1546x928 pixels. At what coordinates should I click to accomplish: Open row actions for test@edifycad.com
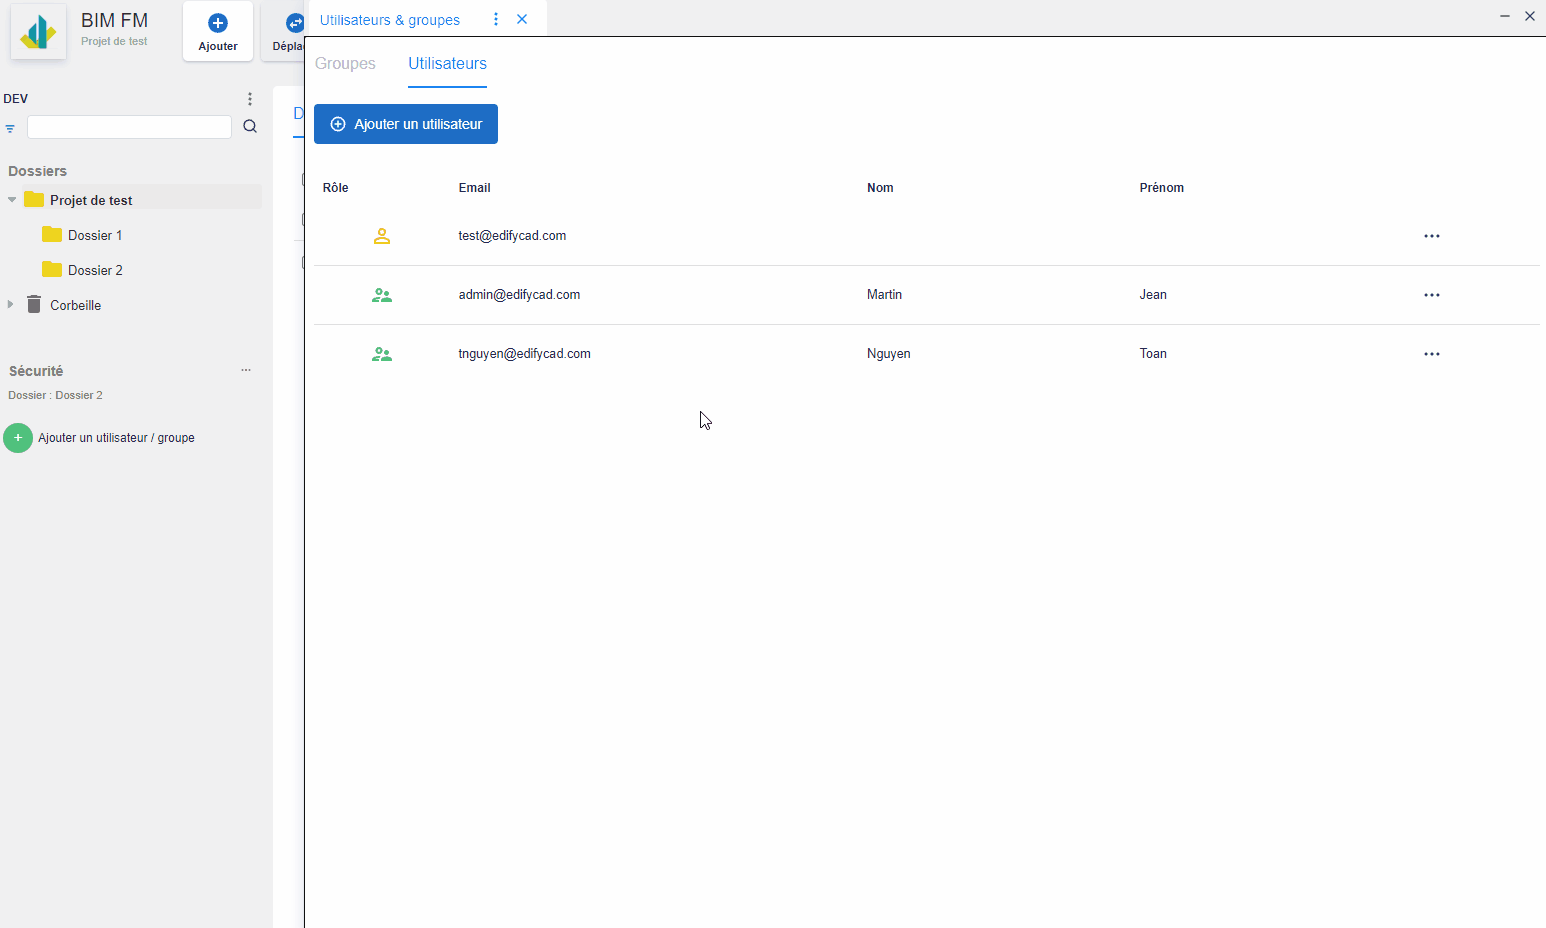(1431, 236)
